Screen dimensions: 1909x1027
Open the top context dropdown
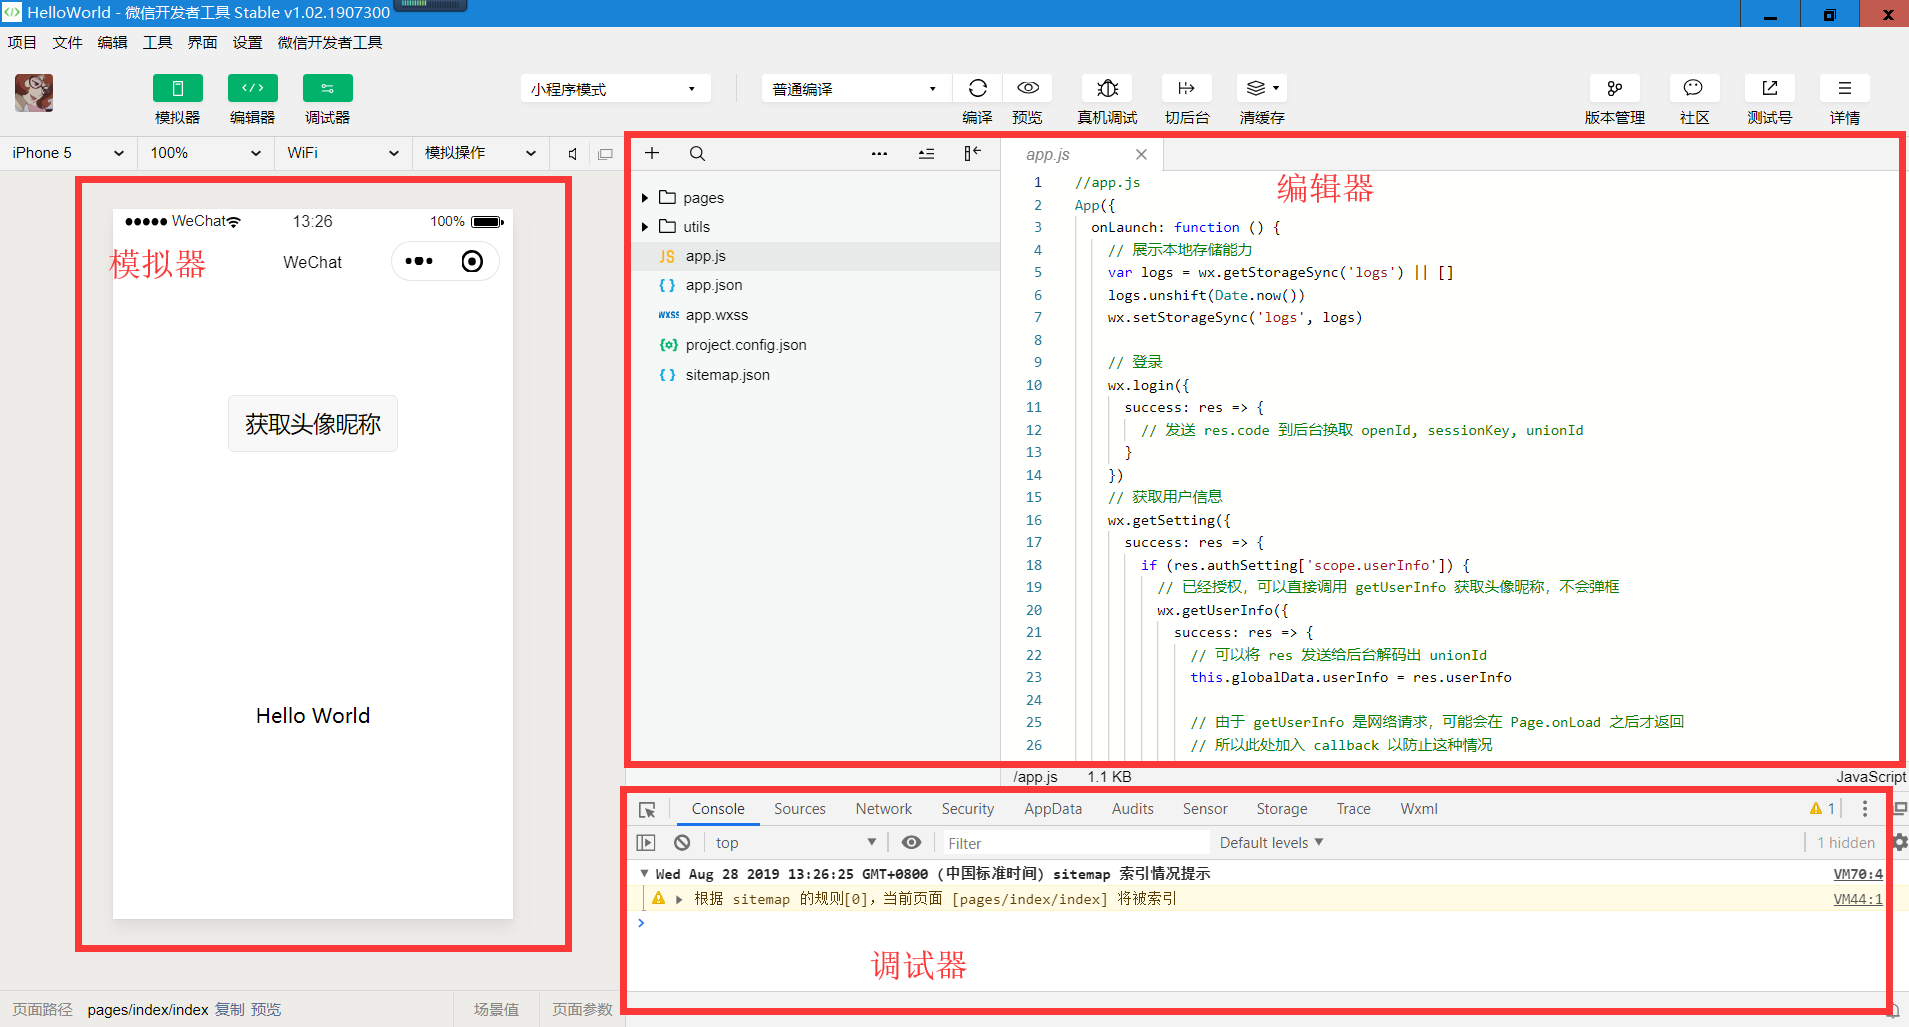click(x=795, y=843)
